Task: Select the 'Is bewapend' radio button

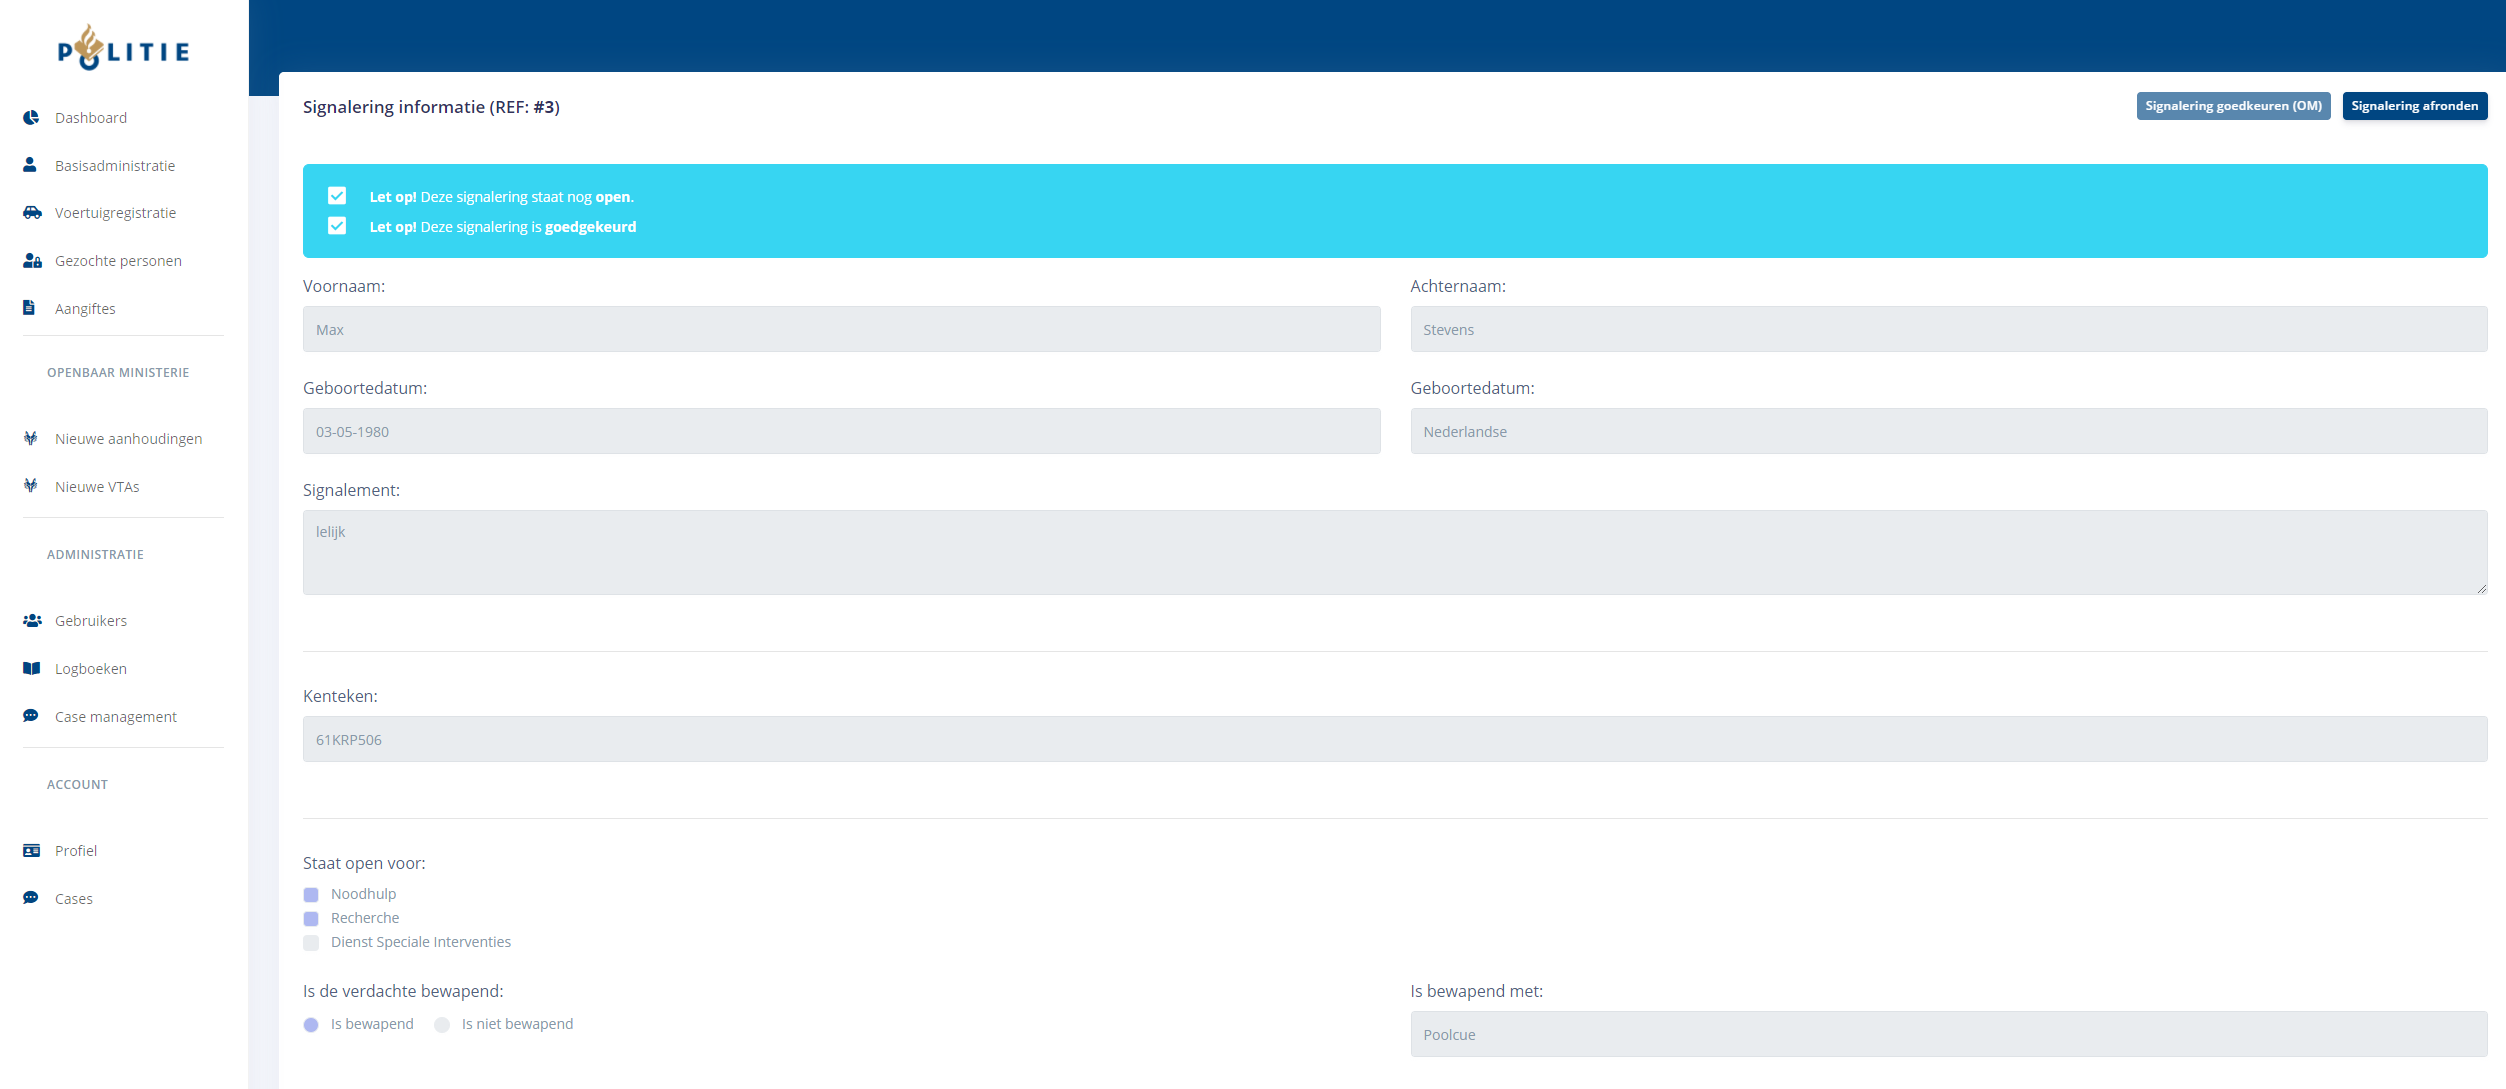Action: click(311, 1025)
